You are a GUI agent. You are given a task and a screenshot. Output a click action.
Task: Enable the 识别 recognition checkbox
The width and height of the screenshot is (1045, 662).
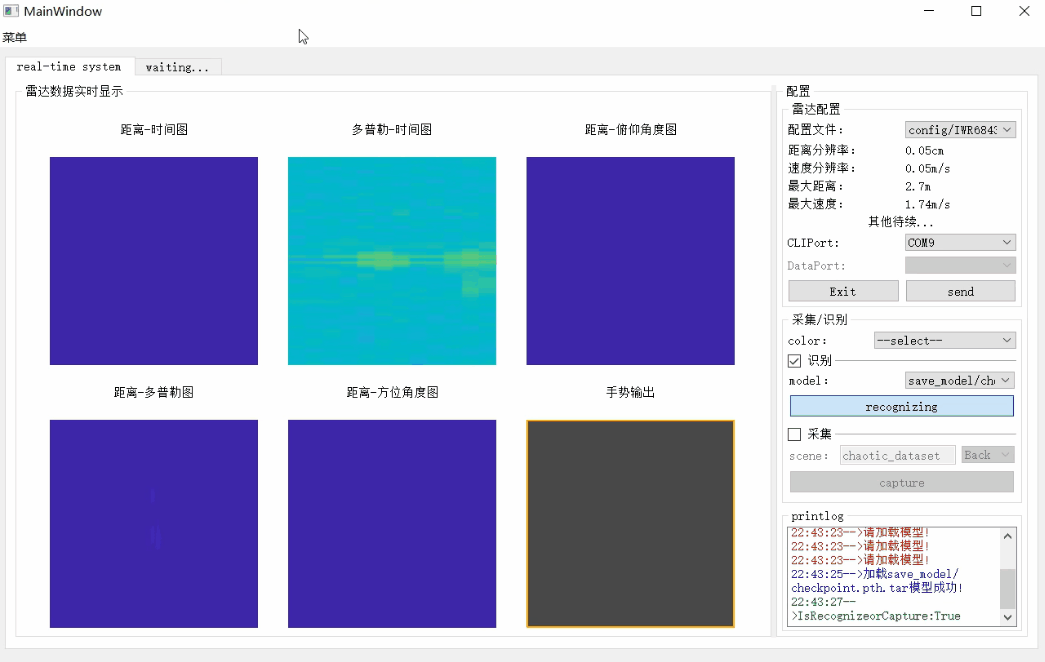click(x=792, y=360)
